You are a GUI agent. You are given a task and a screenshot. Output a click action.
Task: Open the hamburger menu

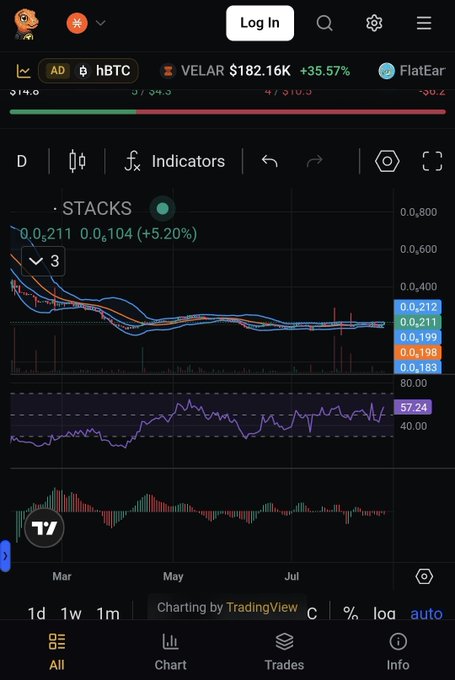[x=424, y=23]
